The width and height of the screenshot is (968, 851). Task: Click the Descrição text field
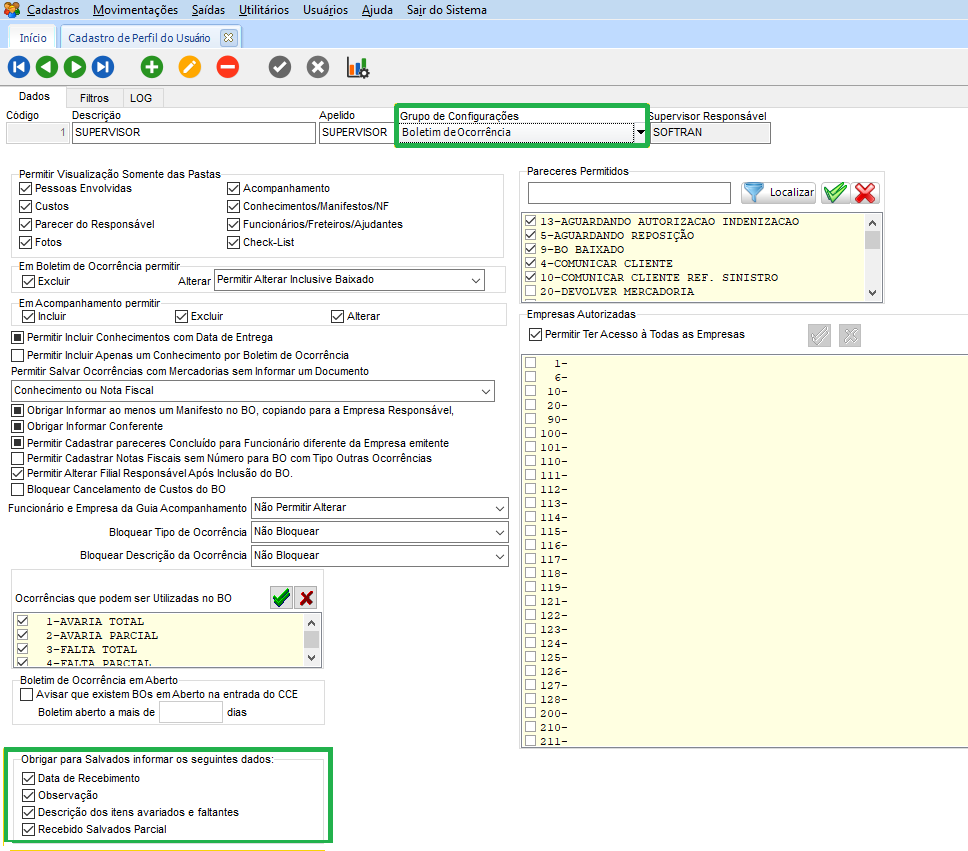coord(193,132)
